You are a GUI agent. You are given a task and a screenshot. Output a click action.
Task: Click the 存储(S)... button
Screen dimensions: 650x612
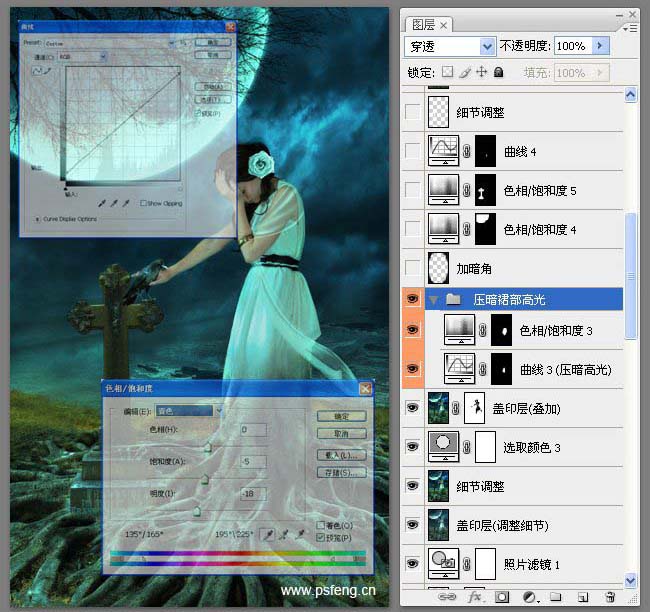(342, 472)
